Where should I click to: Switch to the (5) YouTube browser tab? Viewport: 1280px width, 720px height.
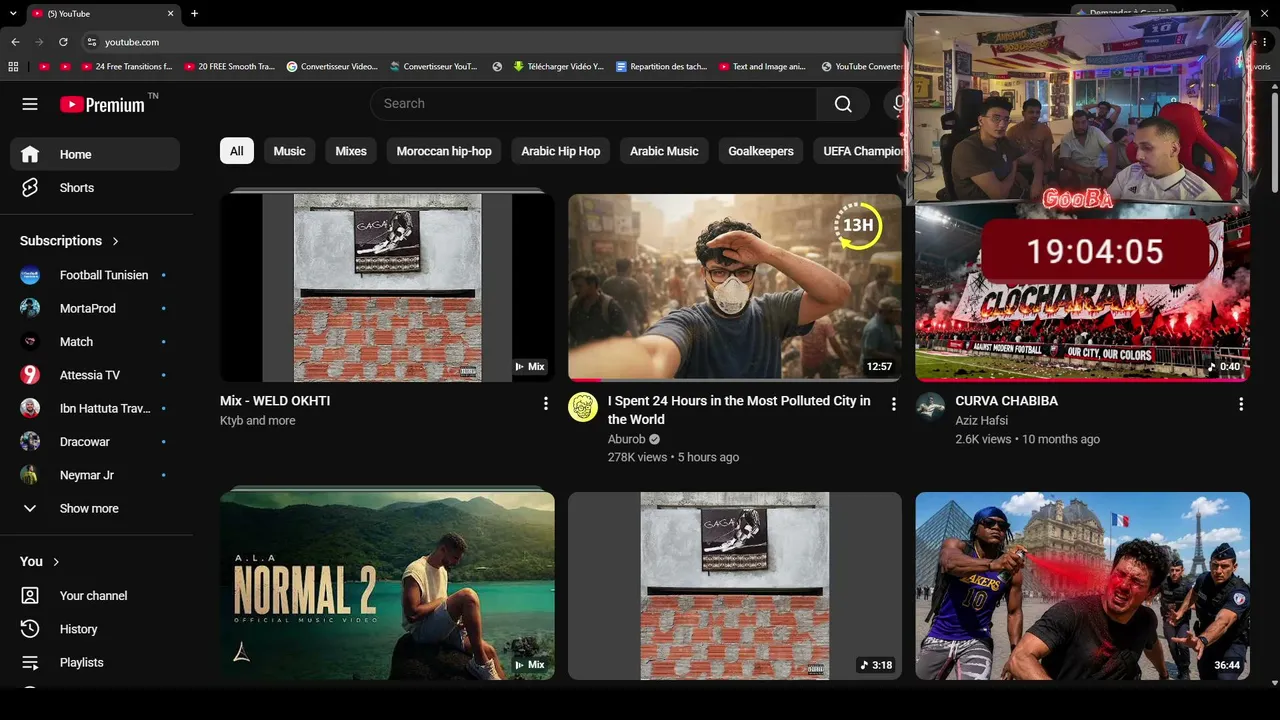[102, 14]
